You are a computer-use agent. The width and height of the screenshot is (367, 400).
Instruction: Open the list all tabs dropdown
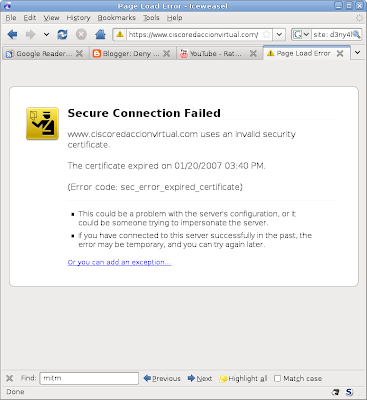(x=357, y=53)
